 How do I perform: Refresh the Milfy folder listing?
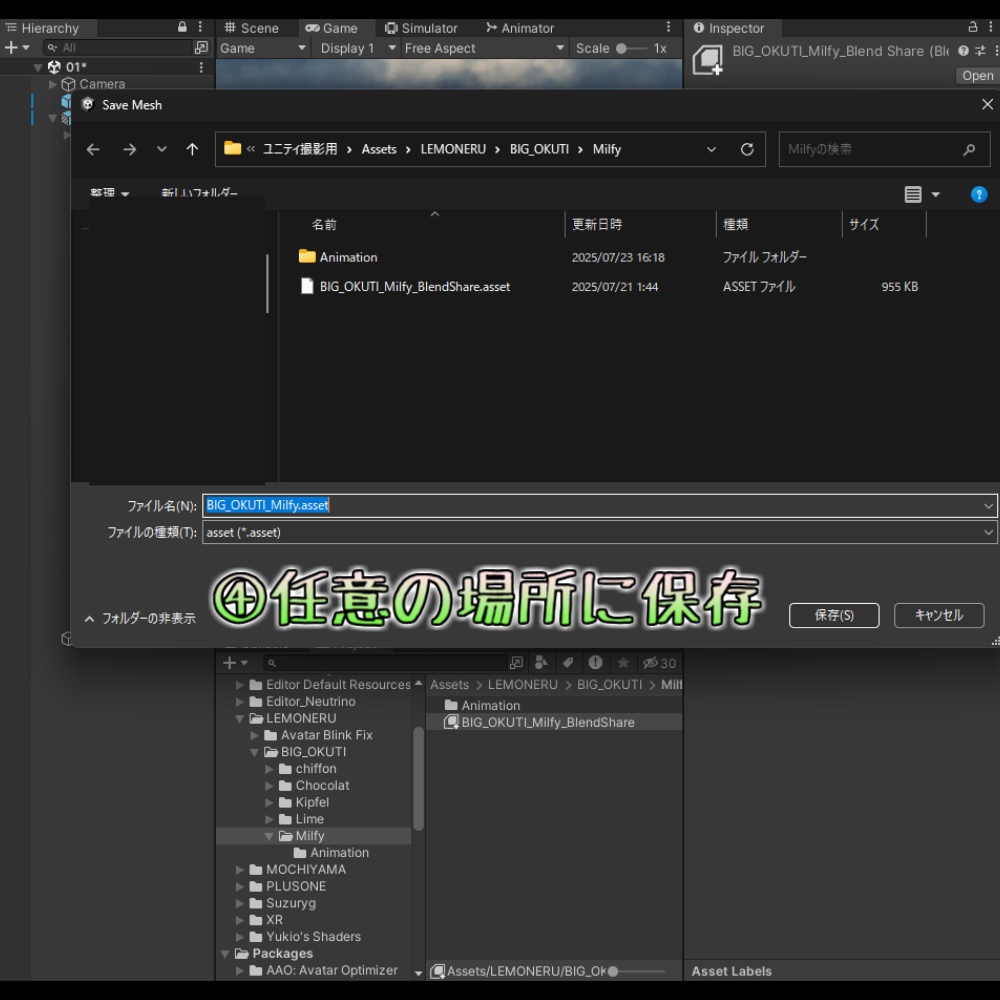(x=747, y=149)
